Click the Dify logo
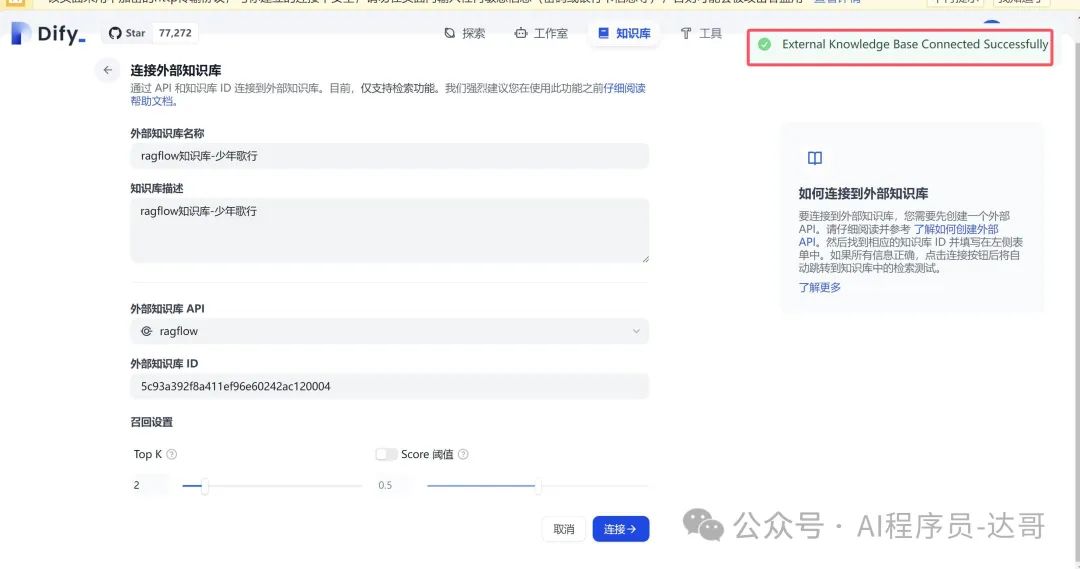The image size is (1080, 569). coord(48,33)
